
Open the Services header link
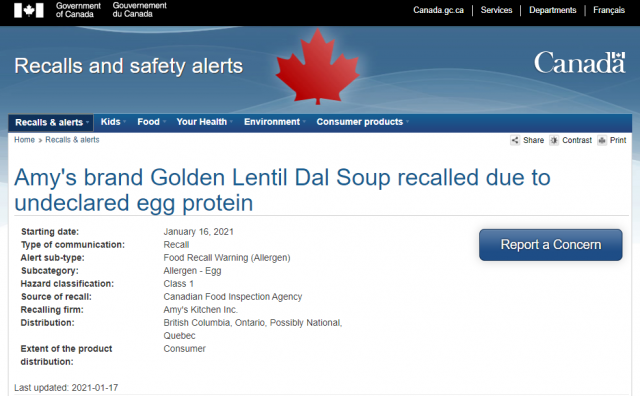[x=496, y=10]
